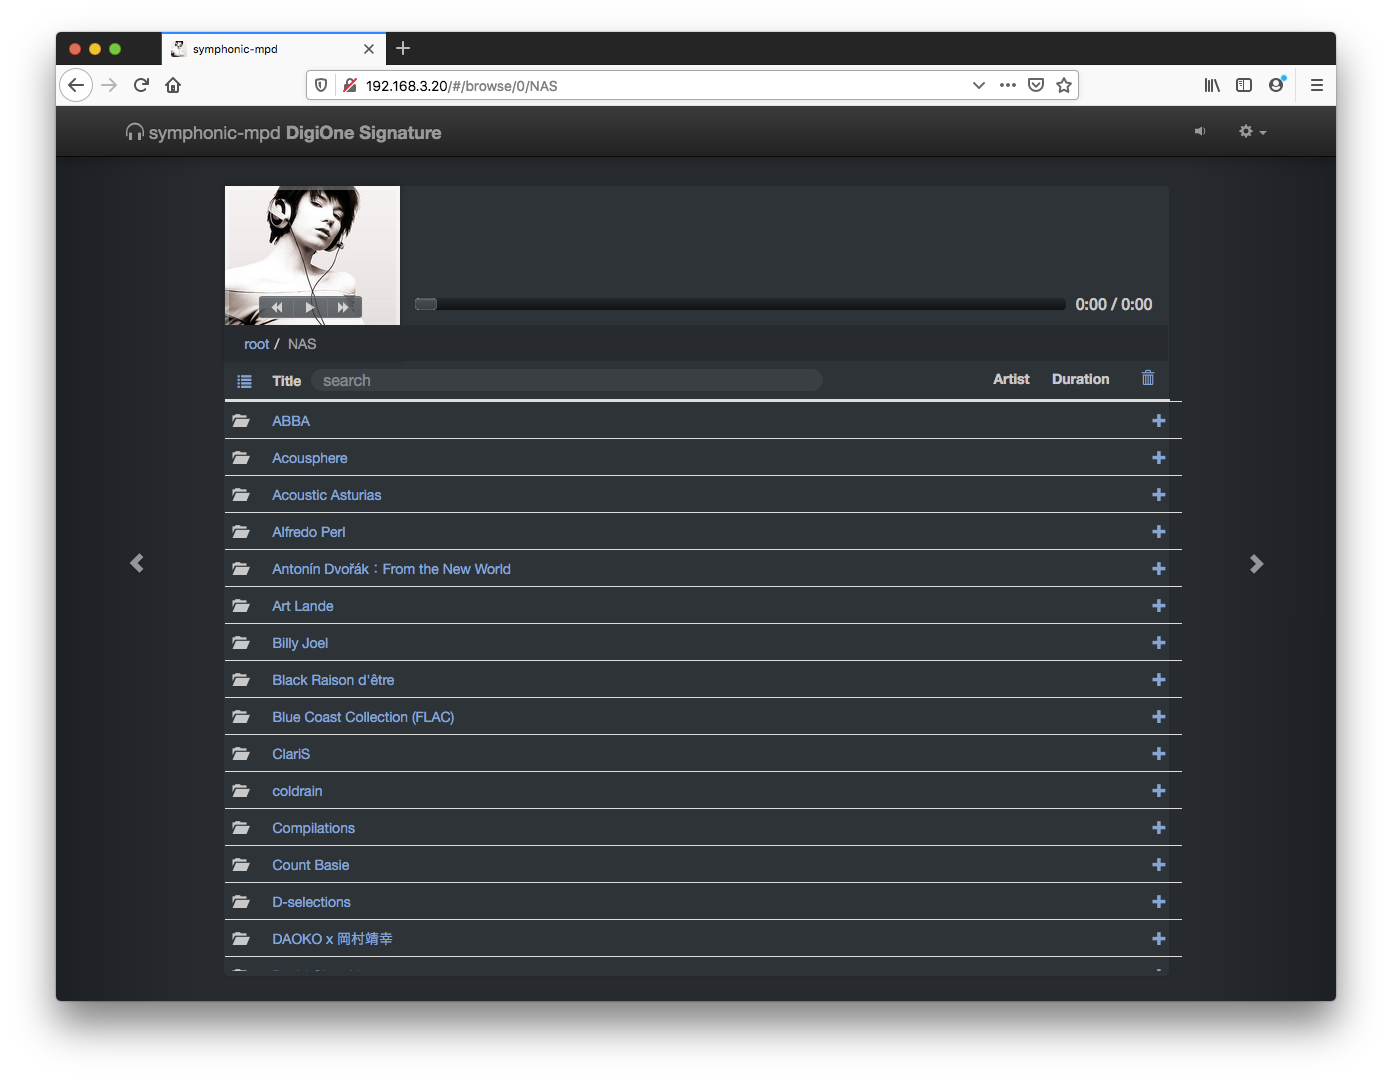1392x1081 pixels.
Task: Click the trash icon to clear the playlist
Action: [1148, 378]
